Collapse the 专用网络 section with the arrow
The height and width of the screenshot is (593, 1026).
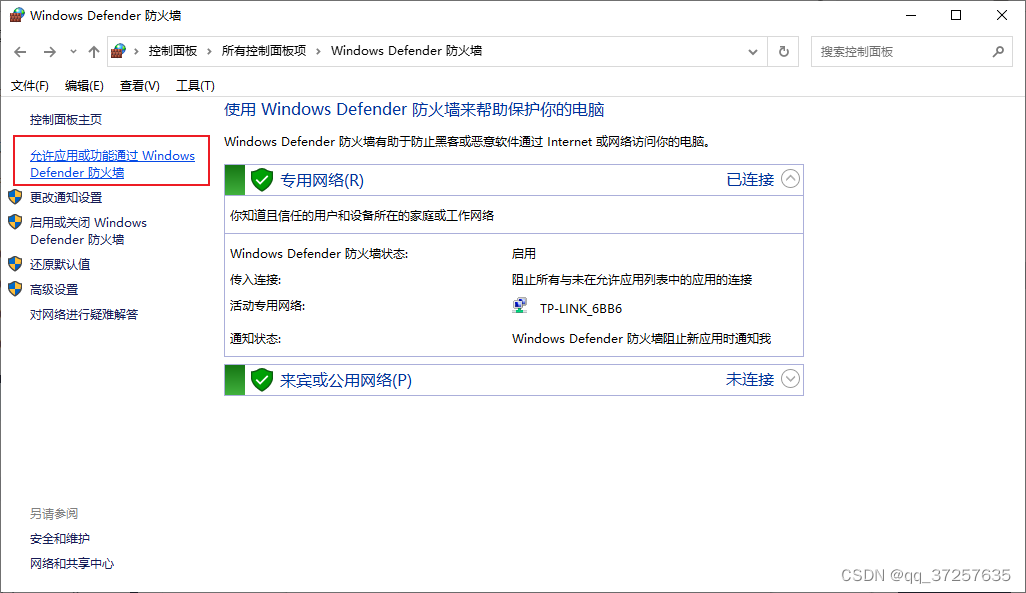pyautogui.click(x=790, y=179)
